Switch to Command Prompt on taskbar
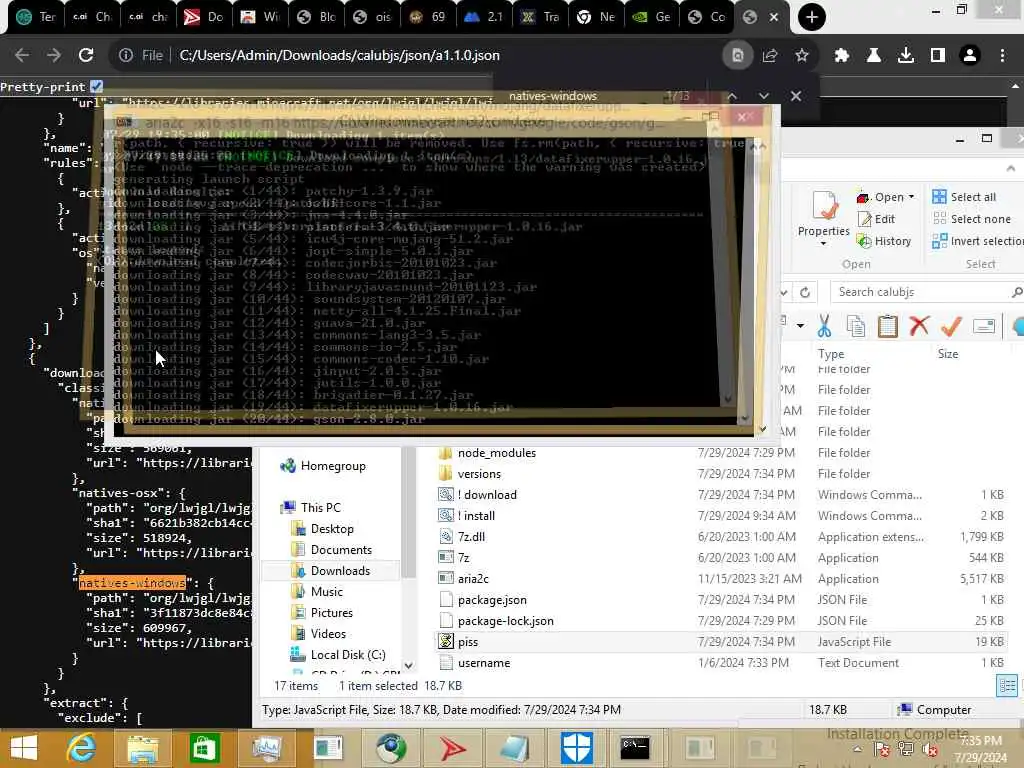The width and height of the screenshot is (1024, 768). click(x=635, y=748)
